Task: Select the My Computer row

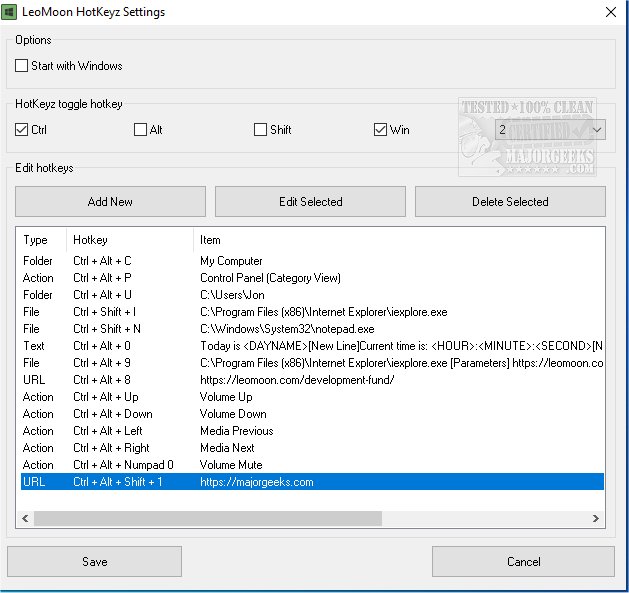Action: (x=312, y=261)
